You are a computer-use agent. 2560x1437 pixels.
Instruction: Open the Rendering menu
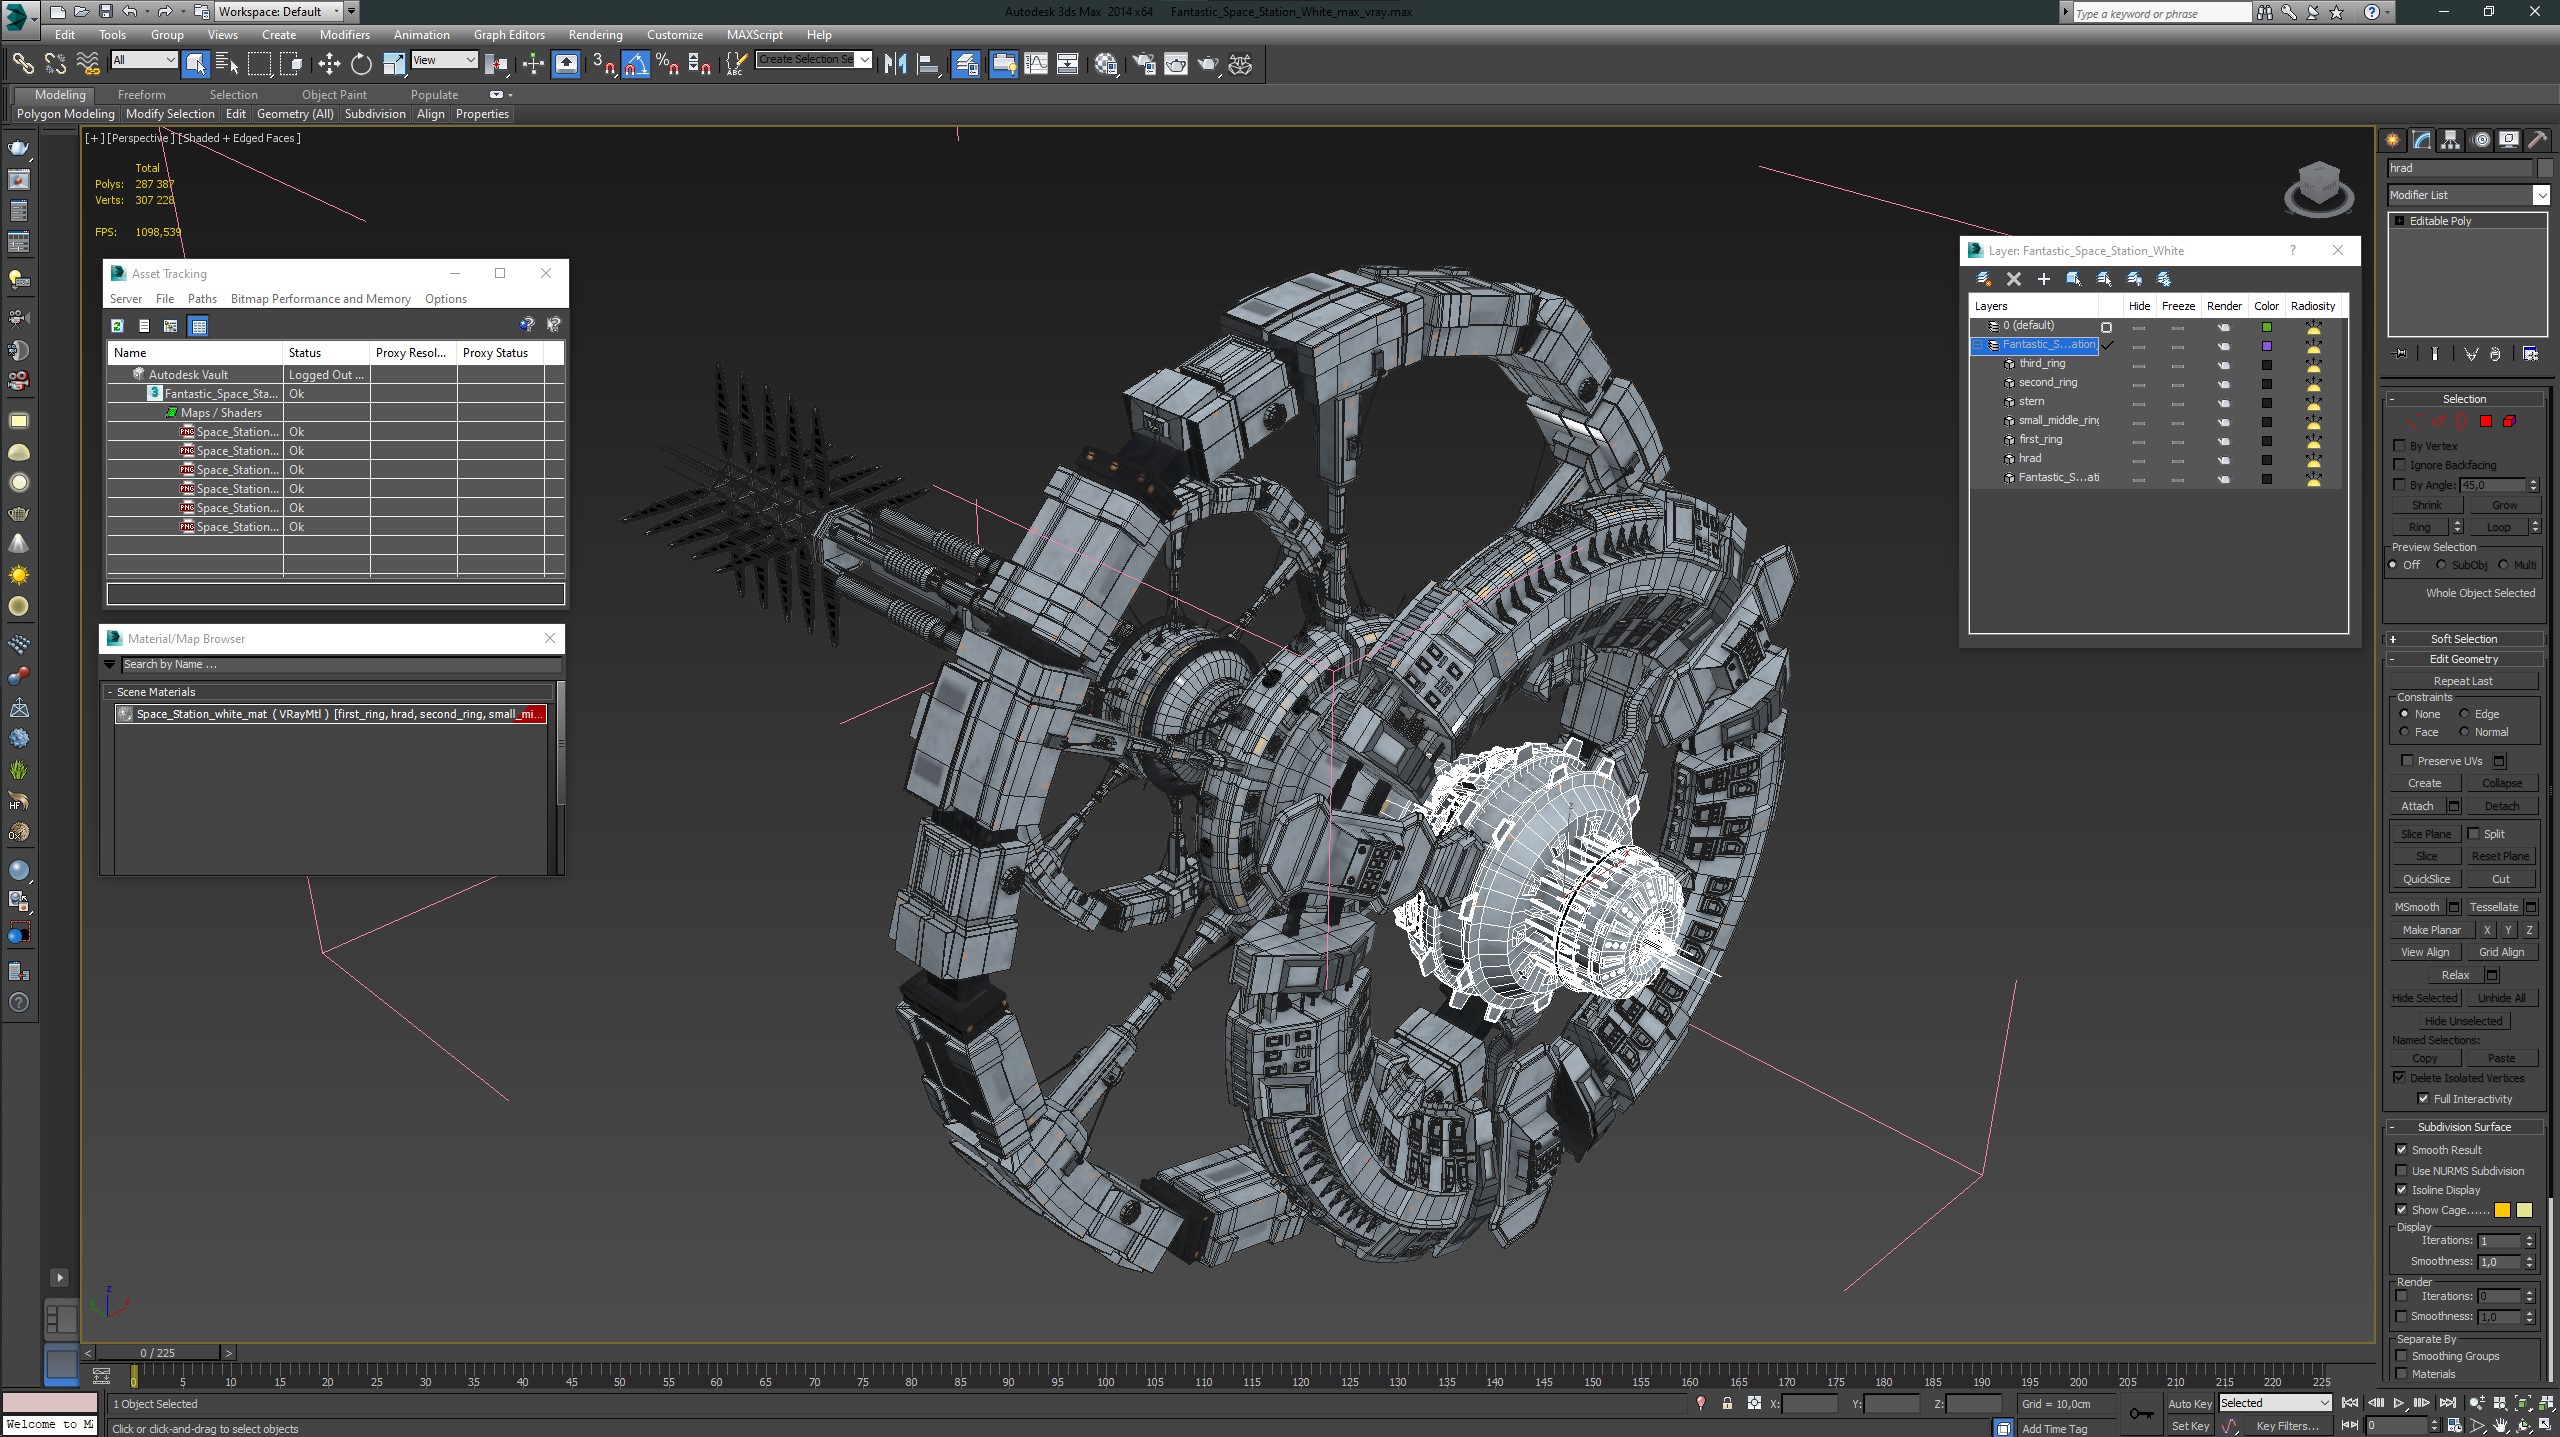[595, 35]
